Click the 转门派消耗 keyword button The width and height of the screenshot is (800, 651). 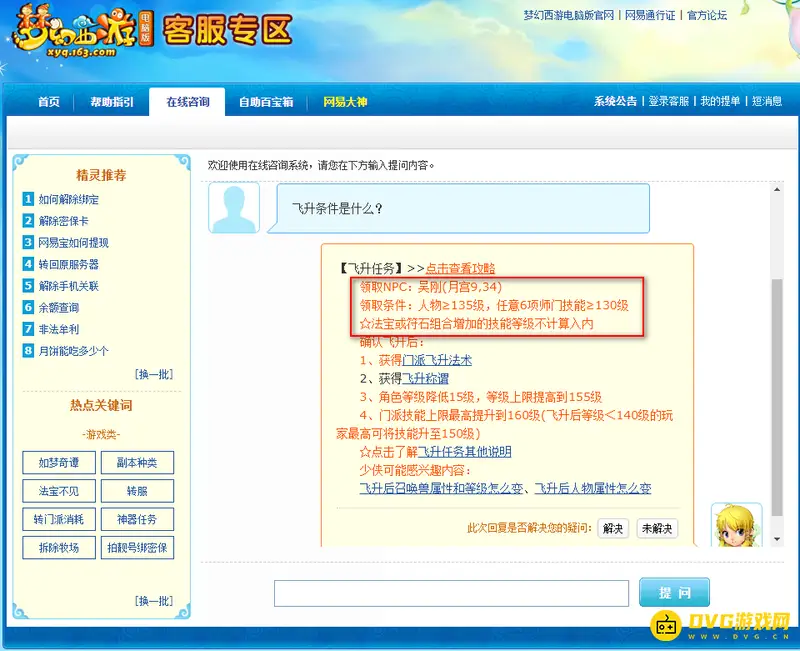pos(59,519)
